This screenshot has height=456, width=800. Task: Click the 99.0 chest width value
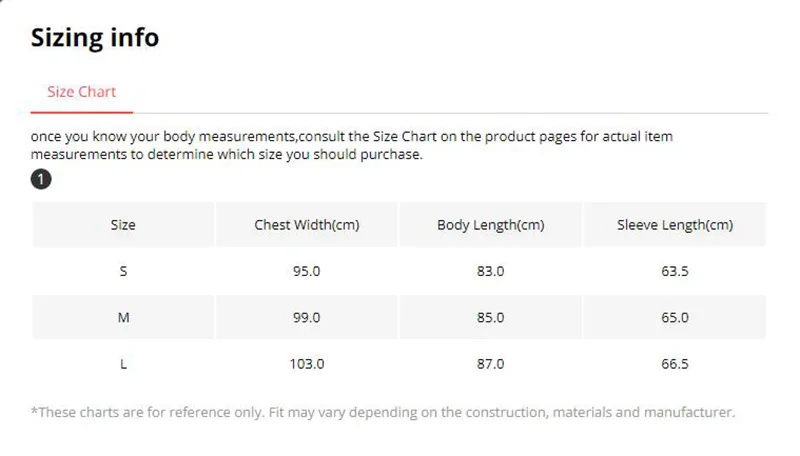coord(307,317)
